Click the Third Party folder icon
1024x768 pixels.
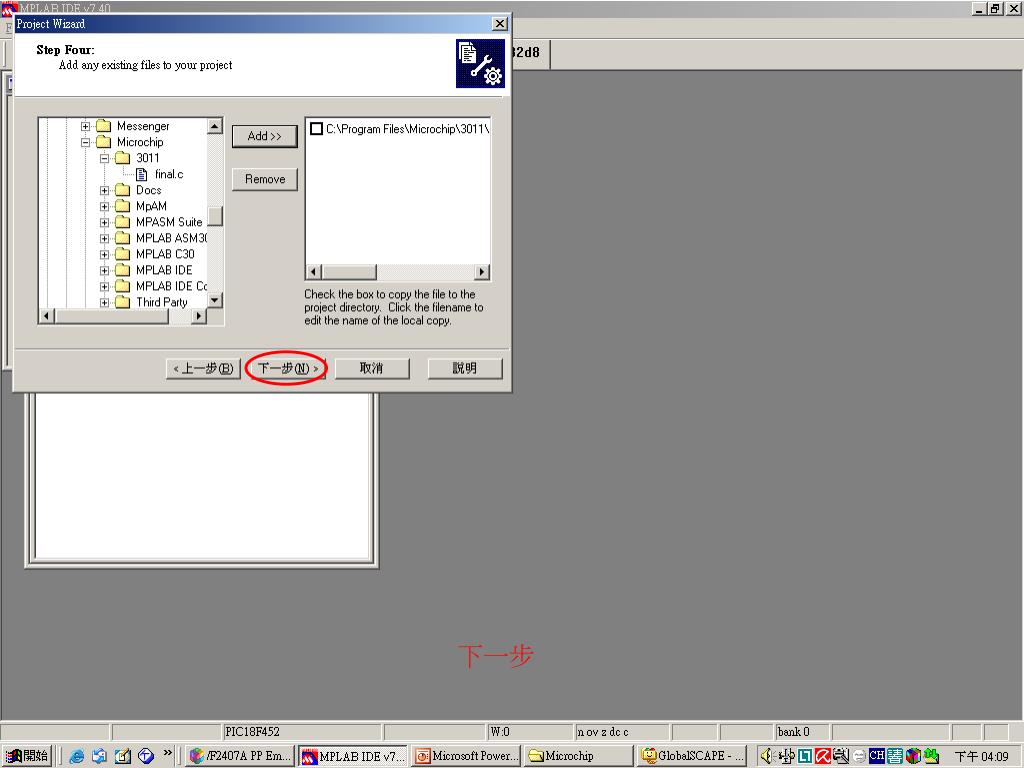123,302
